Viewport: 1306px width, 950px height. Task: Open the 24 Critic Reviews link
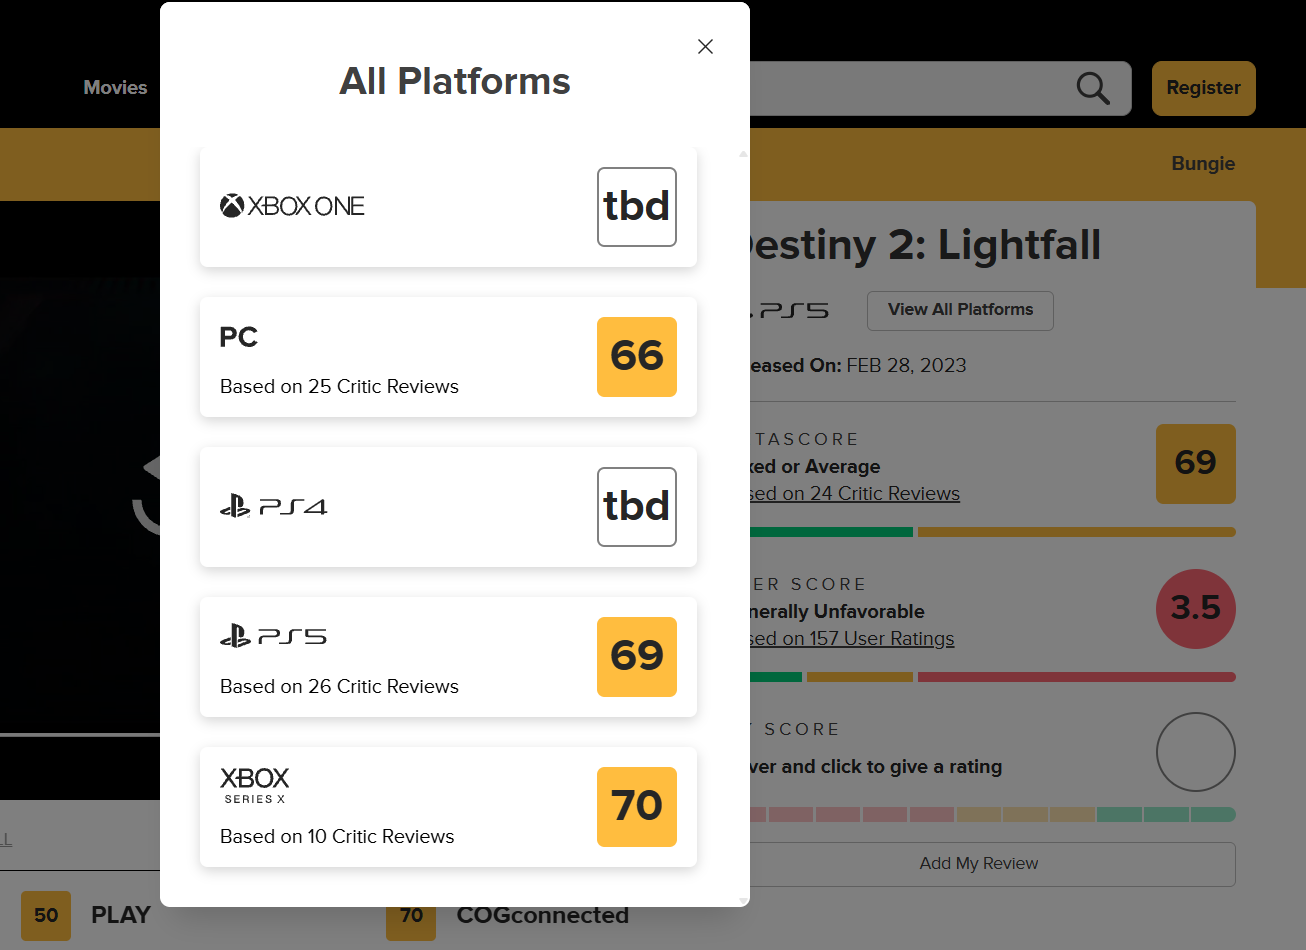(855, 494)
